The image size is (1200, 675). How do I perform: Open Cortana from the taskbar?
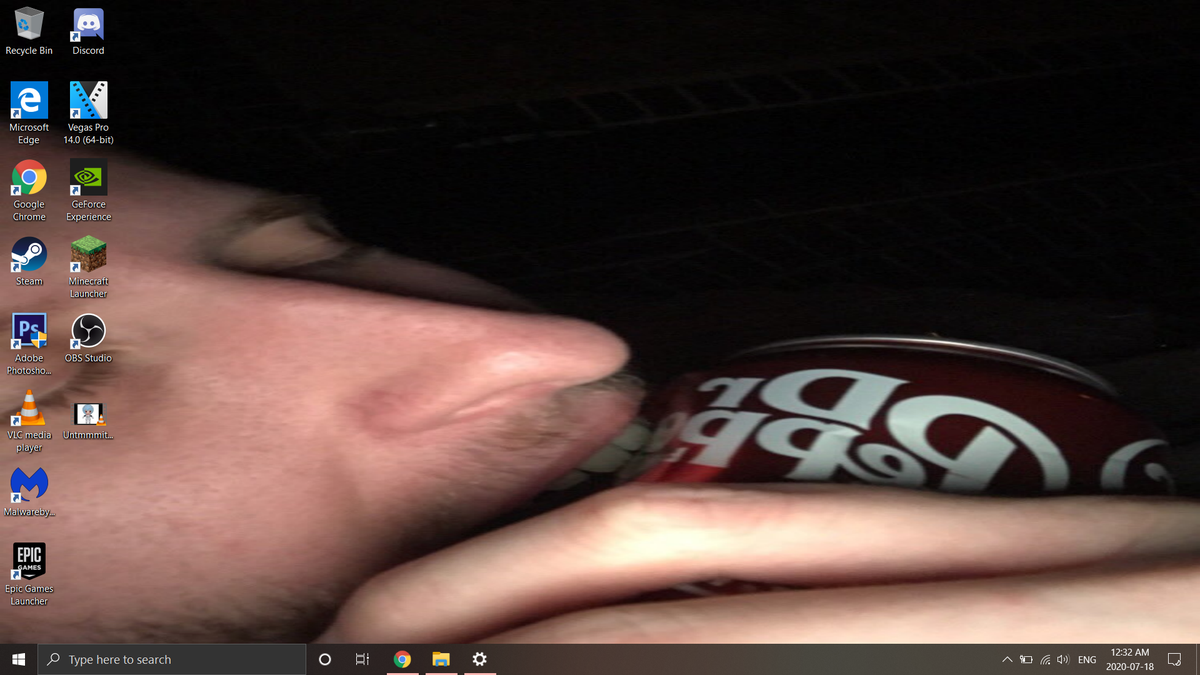[x=324, y=659]
